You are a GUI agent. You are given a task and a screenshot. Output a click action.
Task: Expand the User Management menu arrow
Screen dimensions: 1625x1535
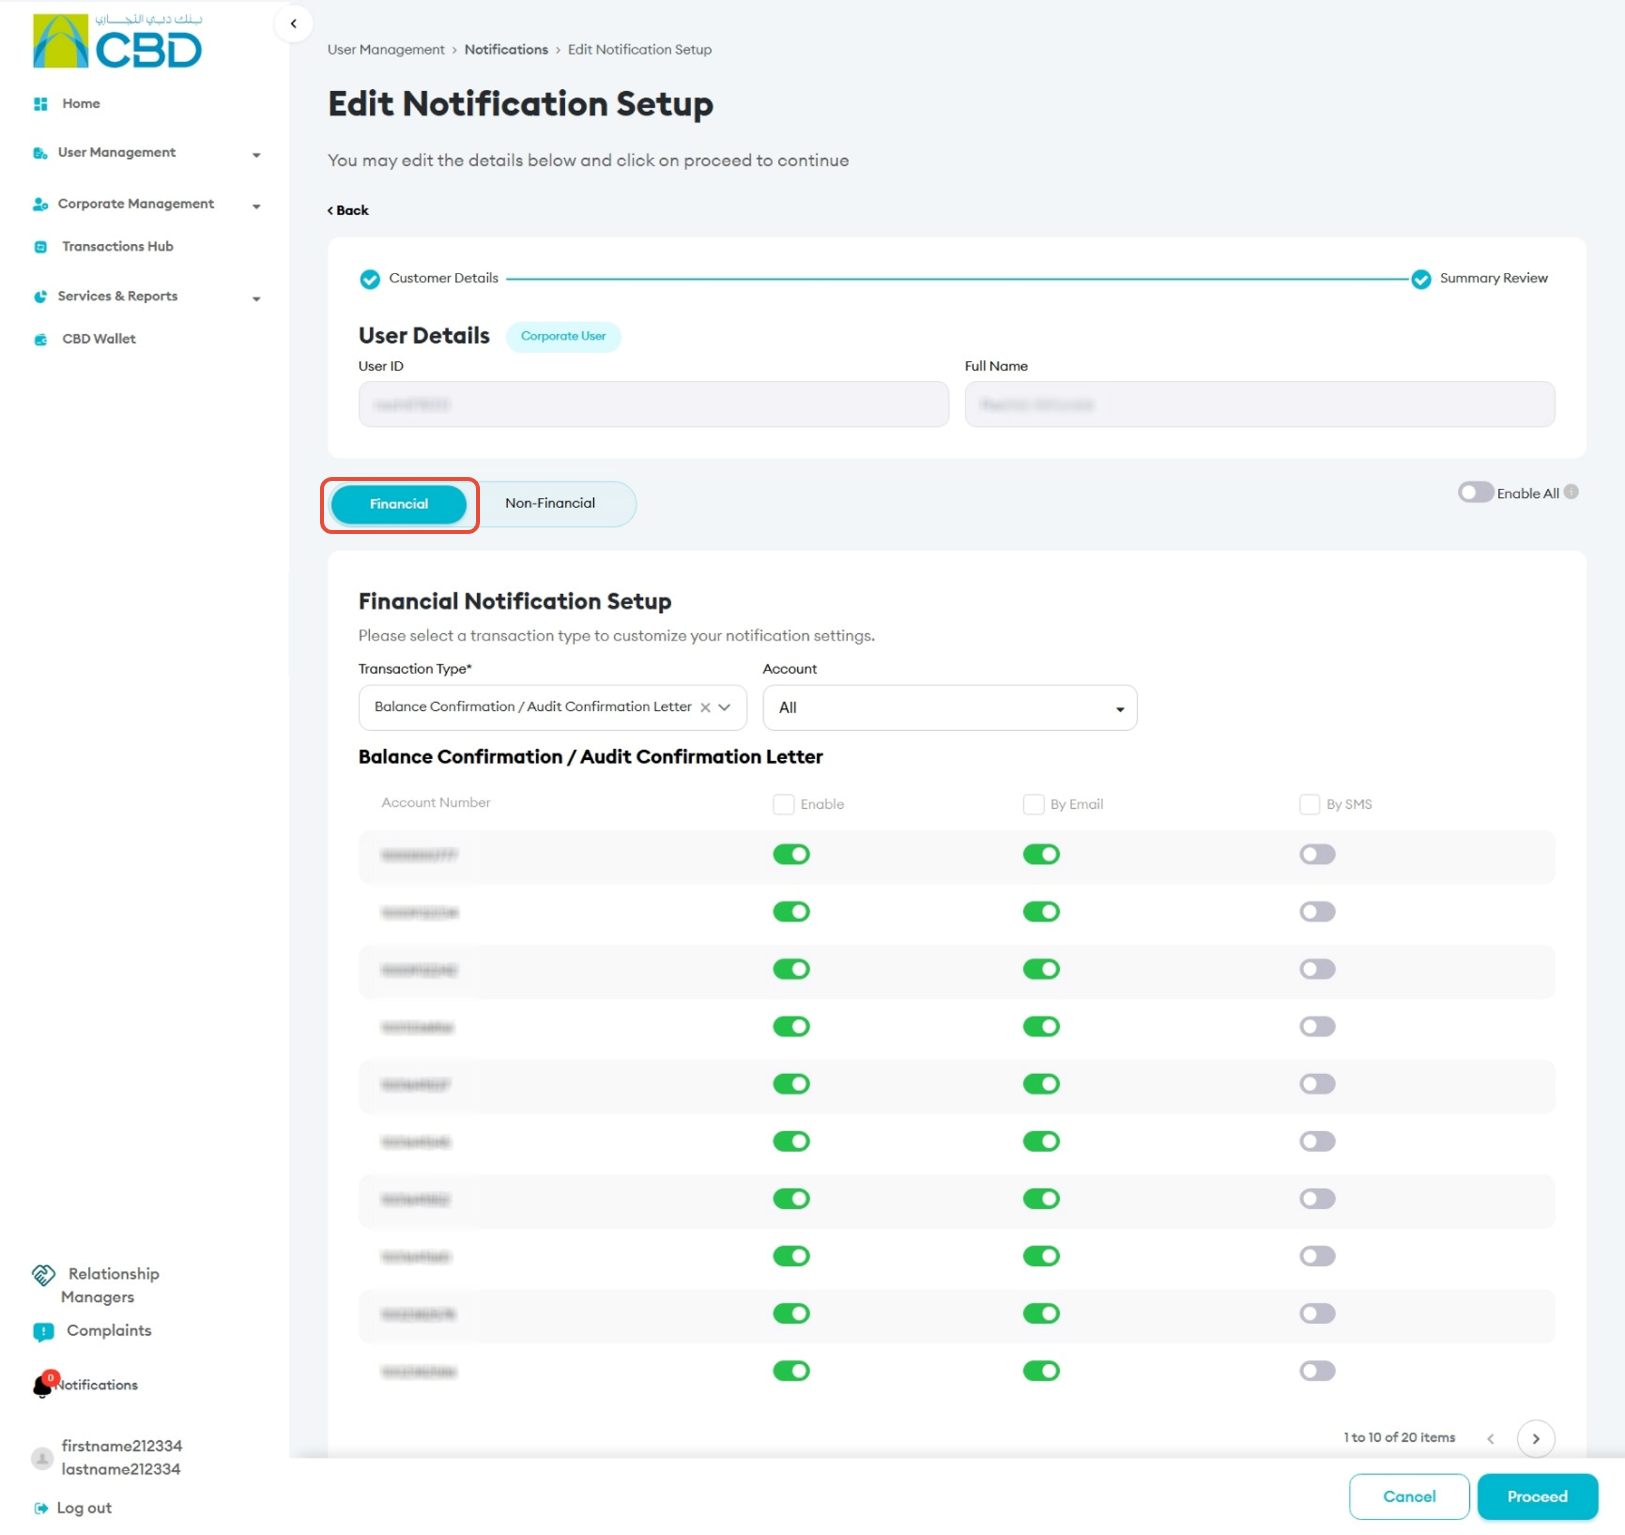256,155
